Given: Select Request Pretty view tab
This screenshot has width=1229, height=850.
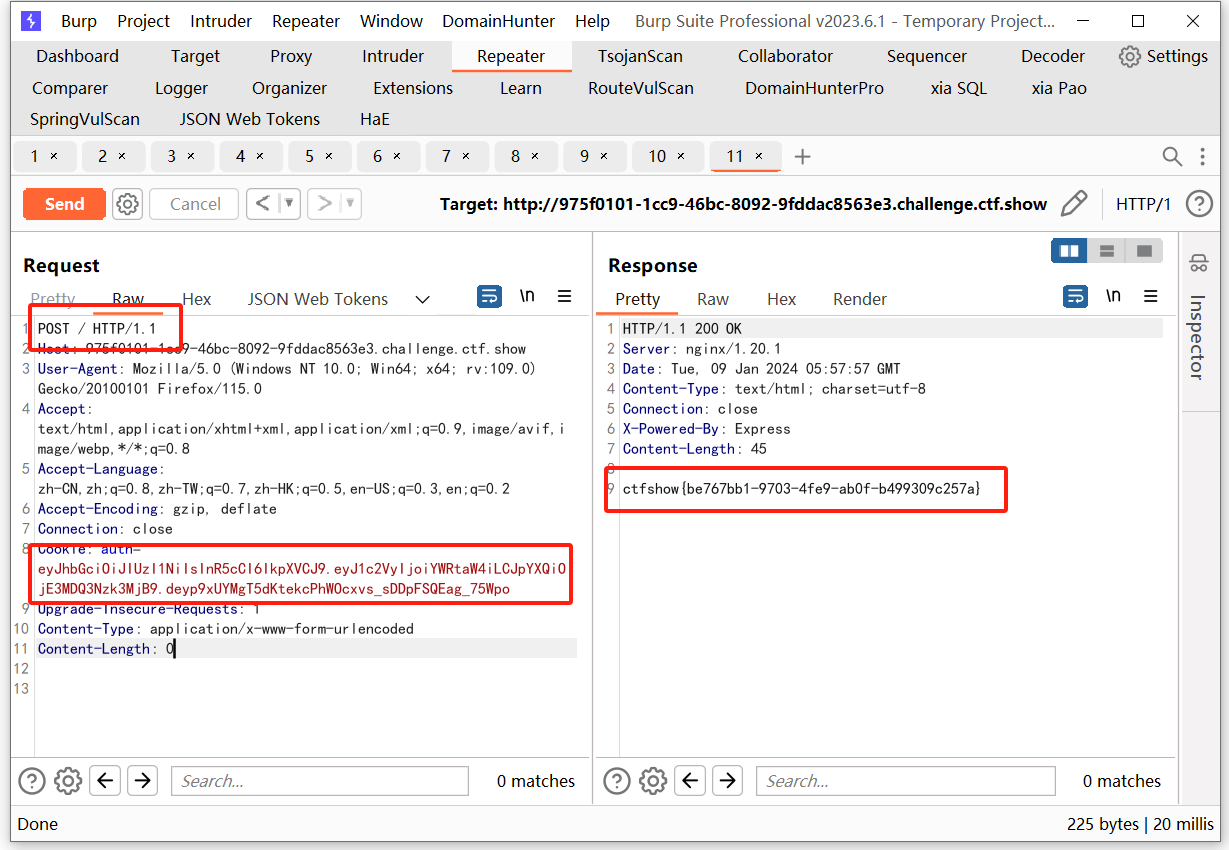Looking at the screenshot, I should pos(53,299).
